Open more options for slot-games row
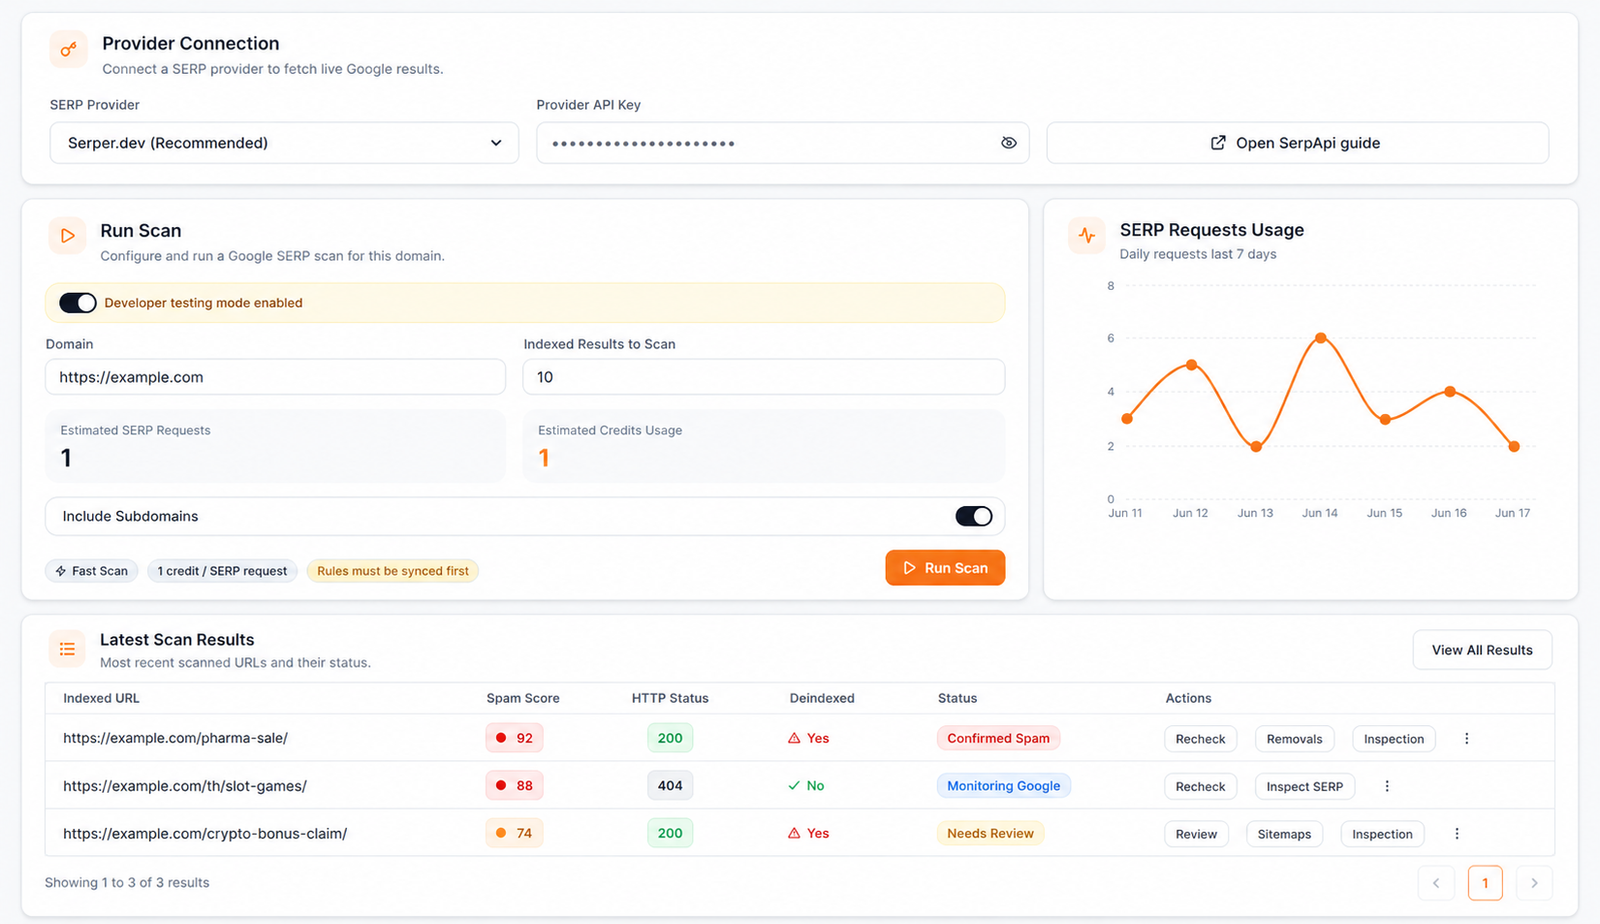The width and height of the screenshot is (1600, 924). pyautogui.click(x=1387, y=786)
